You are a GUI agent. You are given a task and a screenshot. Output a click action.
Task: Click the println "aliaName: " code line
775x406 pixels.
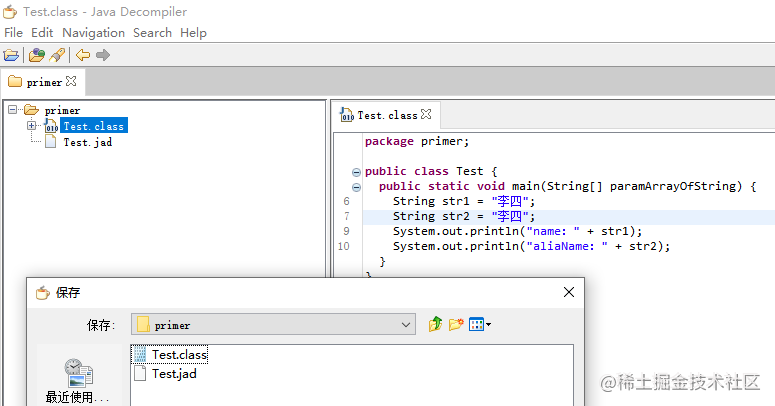tap(531, 246)
